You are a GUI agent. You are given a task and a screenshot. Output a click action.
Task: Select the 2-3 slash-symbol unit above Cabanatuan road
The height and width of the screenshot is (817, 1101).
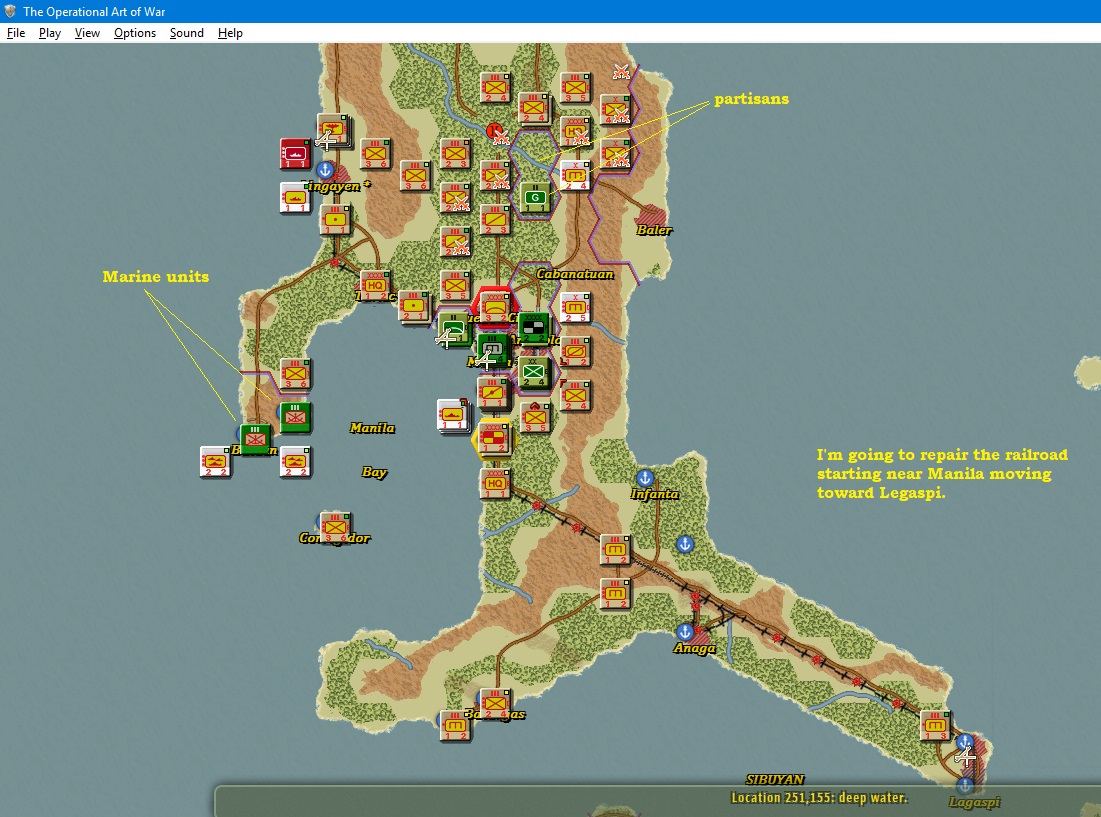(x=495, y=220)
